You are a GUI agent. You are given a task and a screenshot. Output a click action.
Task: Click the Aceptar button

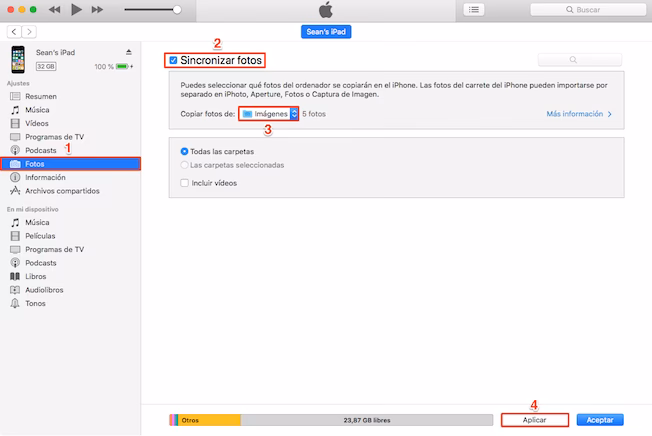point(600,420)
